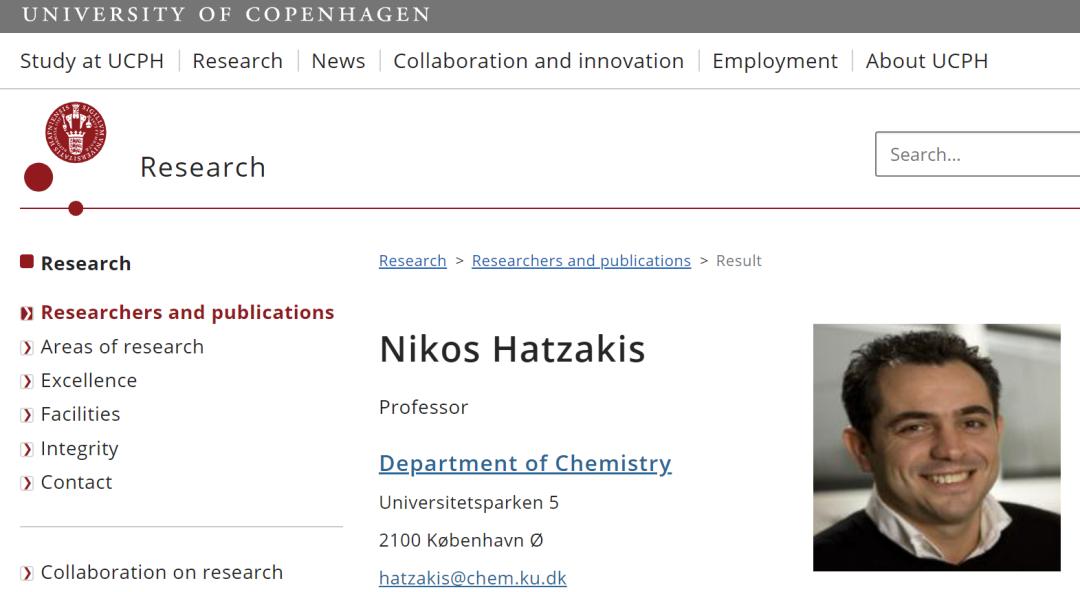Go to the News section
The image size is (1080, 592).
[338, 61]
